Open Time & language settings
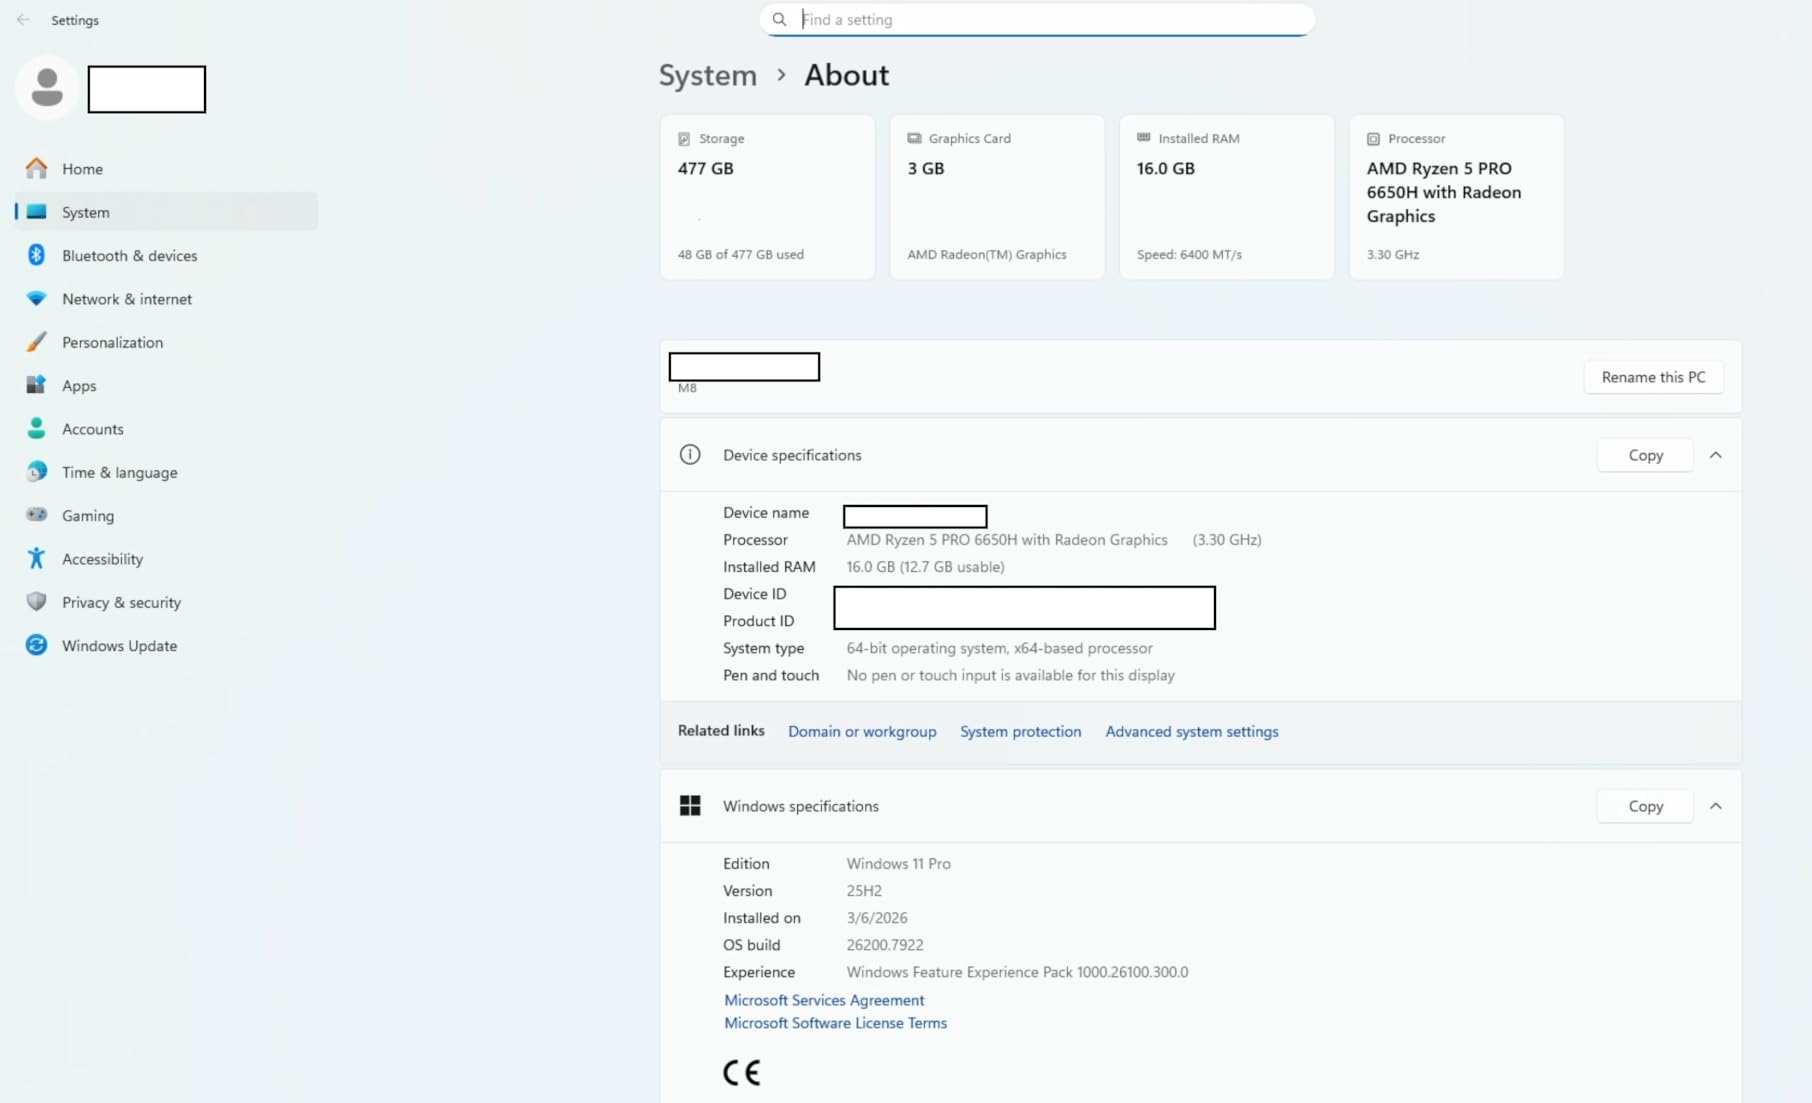1812x1103 pixels. tap(119, 472)
